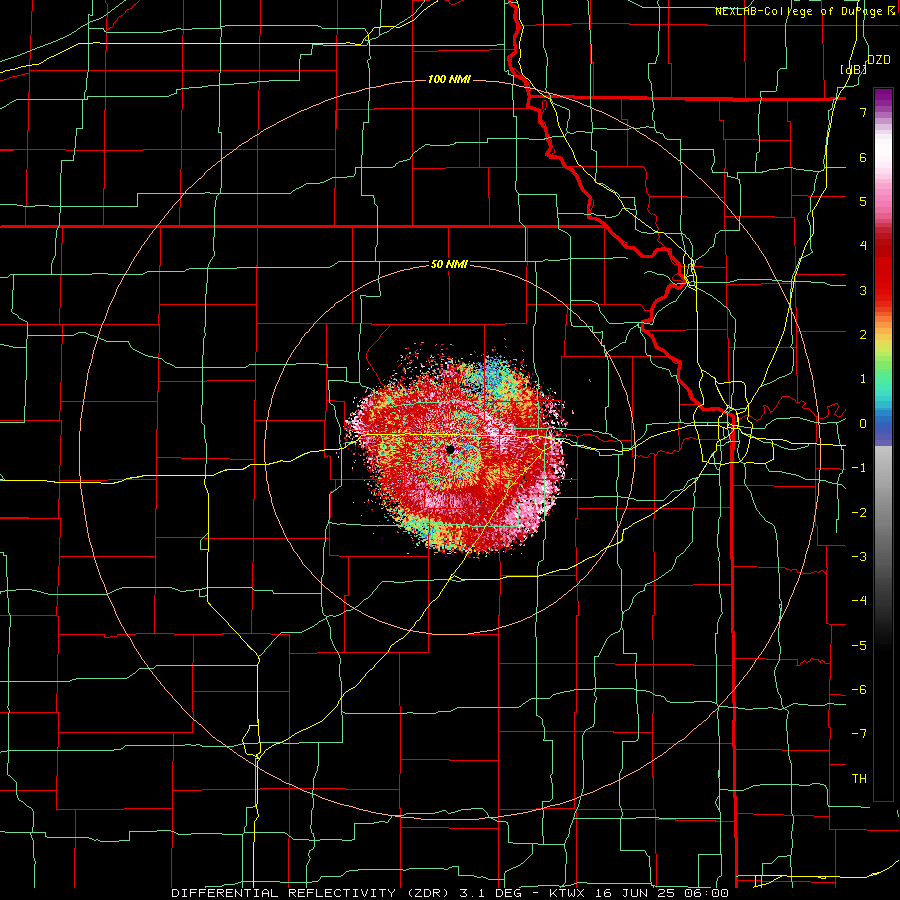Click the "2" value on the color scale
Screen dimensions: 900x900
pos(863,335)
